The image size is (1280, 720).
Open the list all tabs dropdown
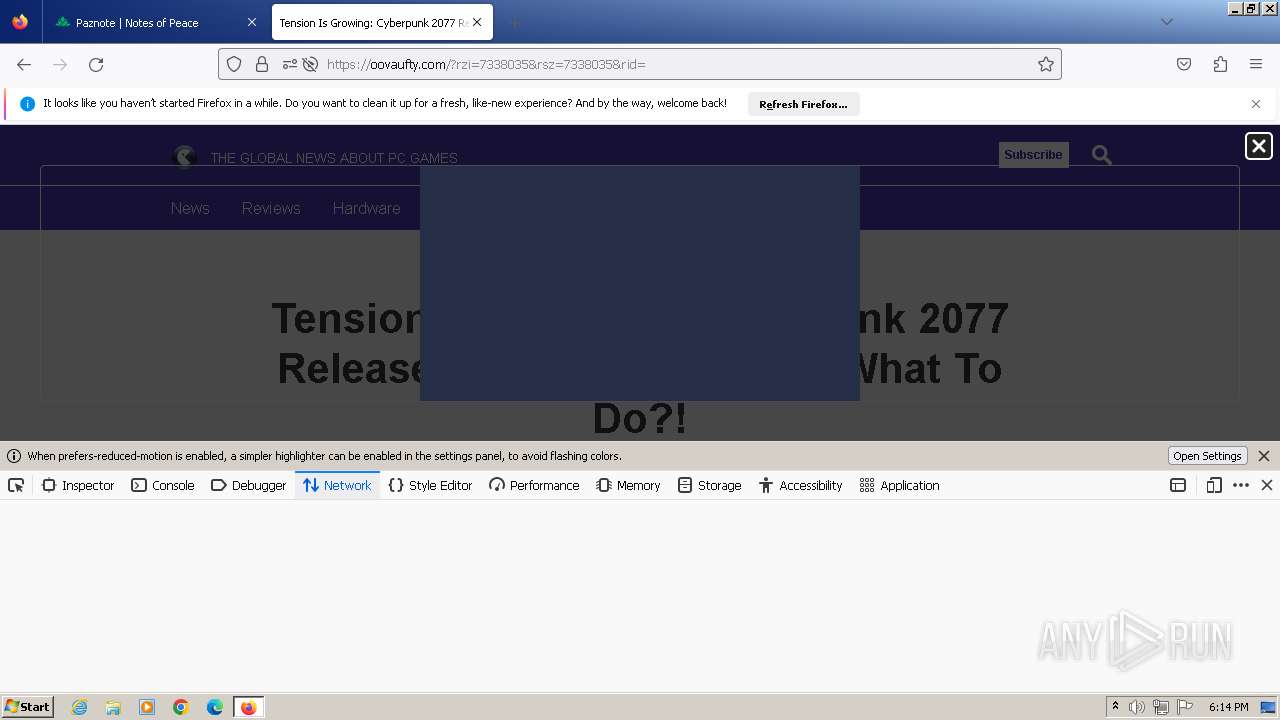[x=1166, y=22]
